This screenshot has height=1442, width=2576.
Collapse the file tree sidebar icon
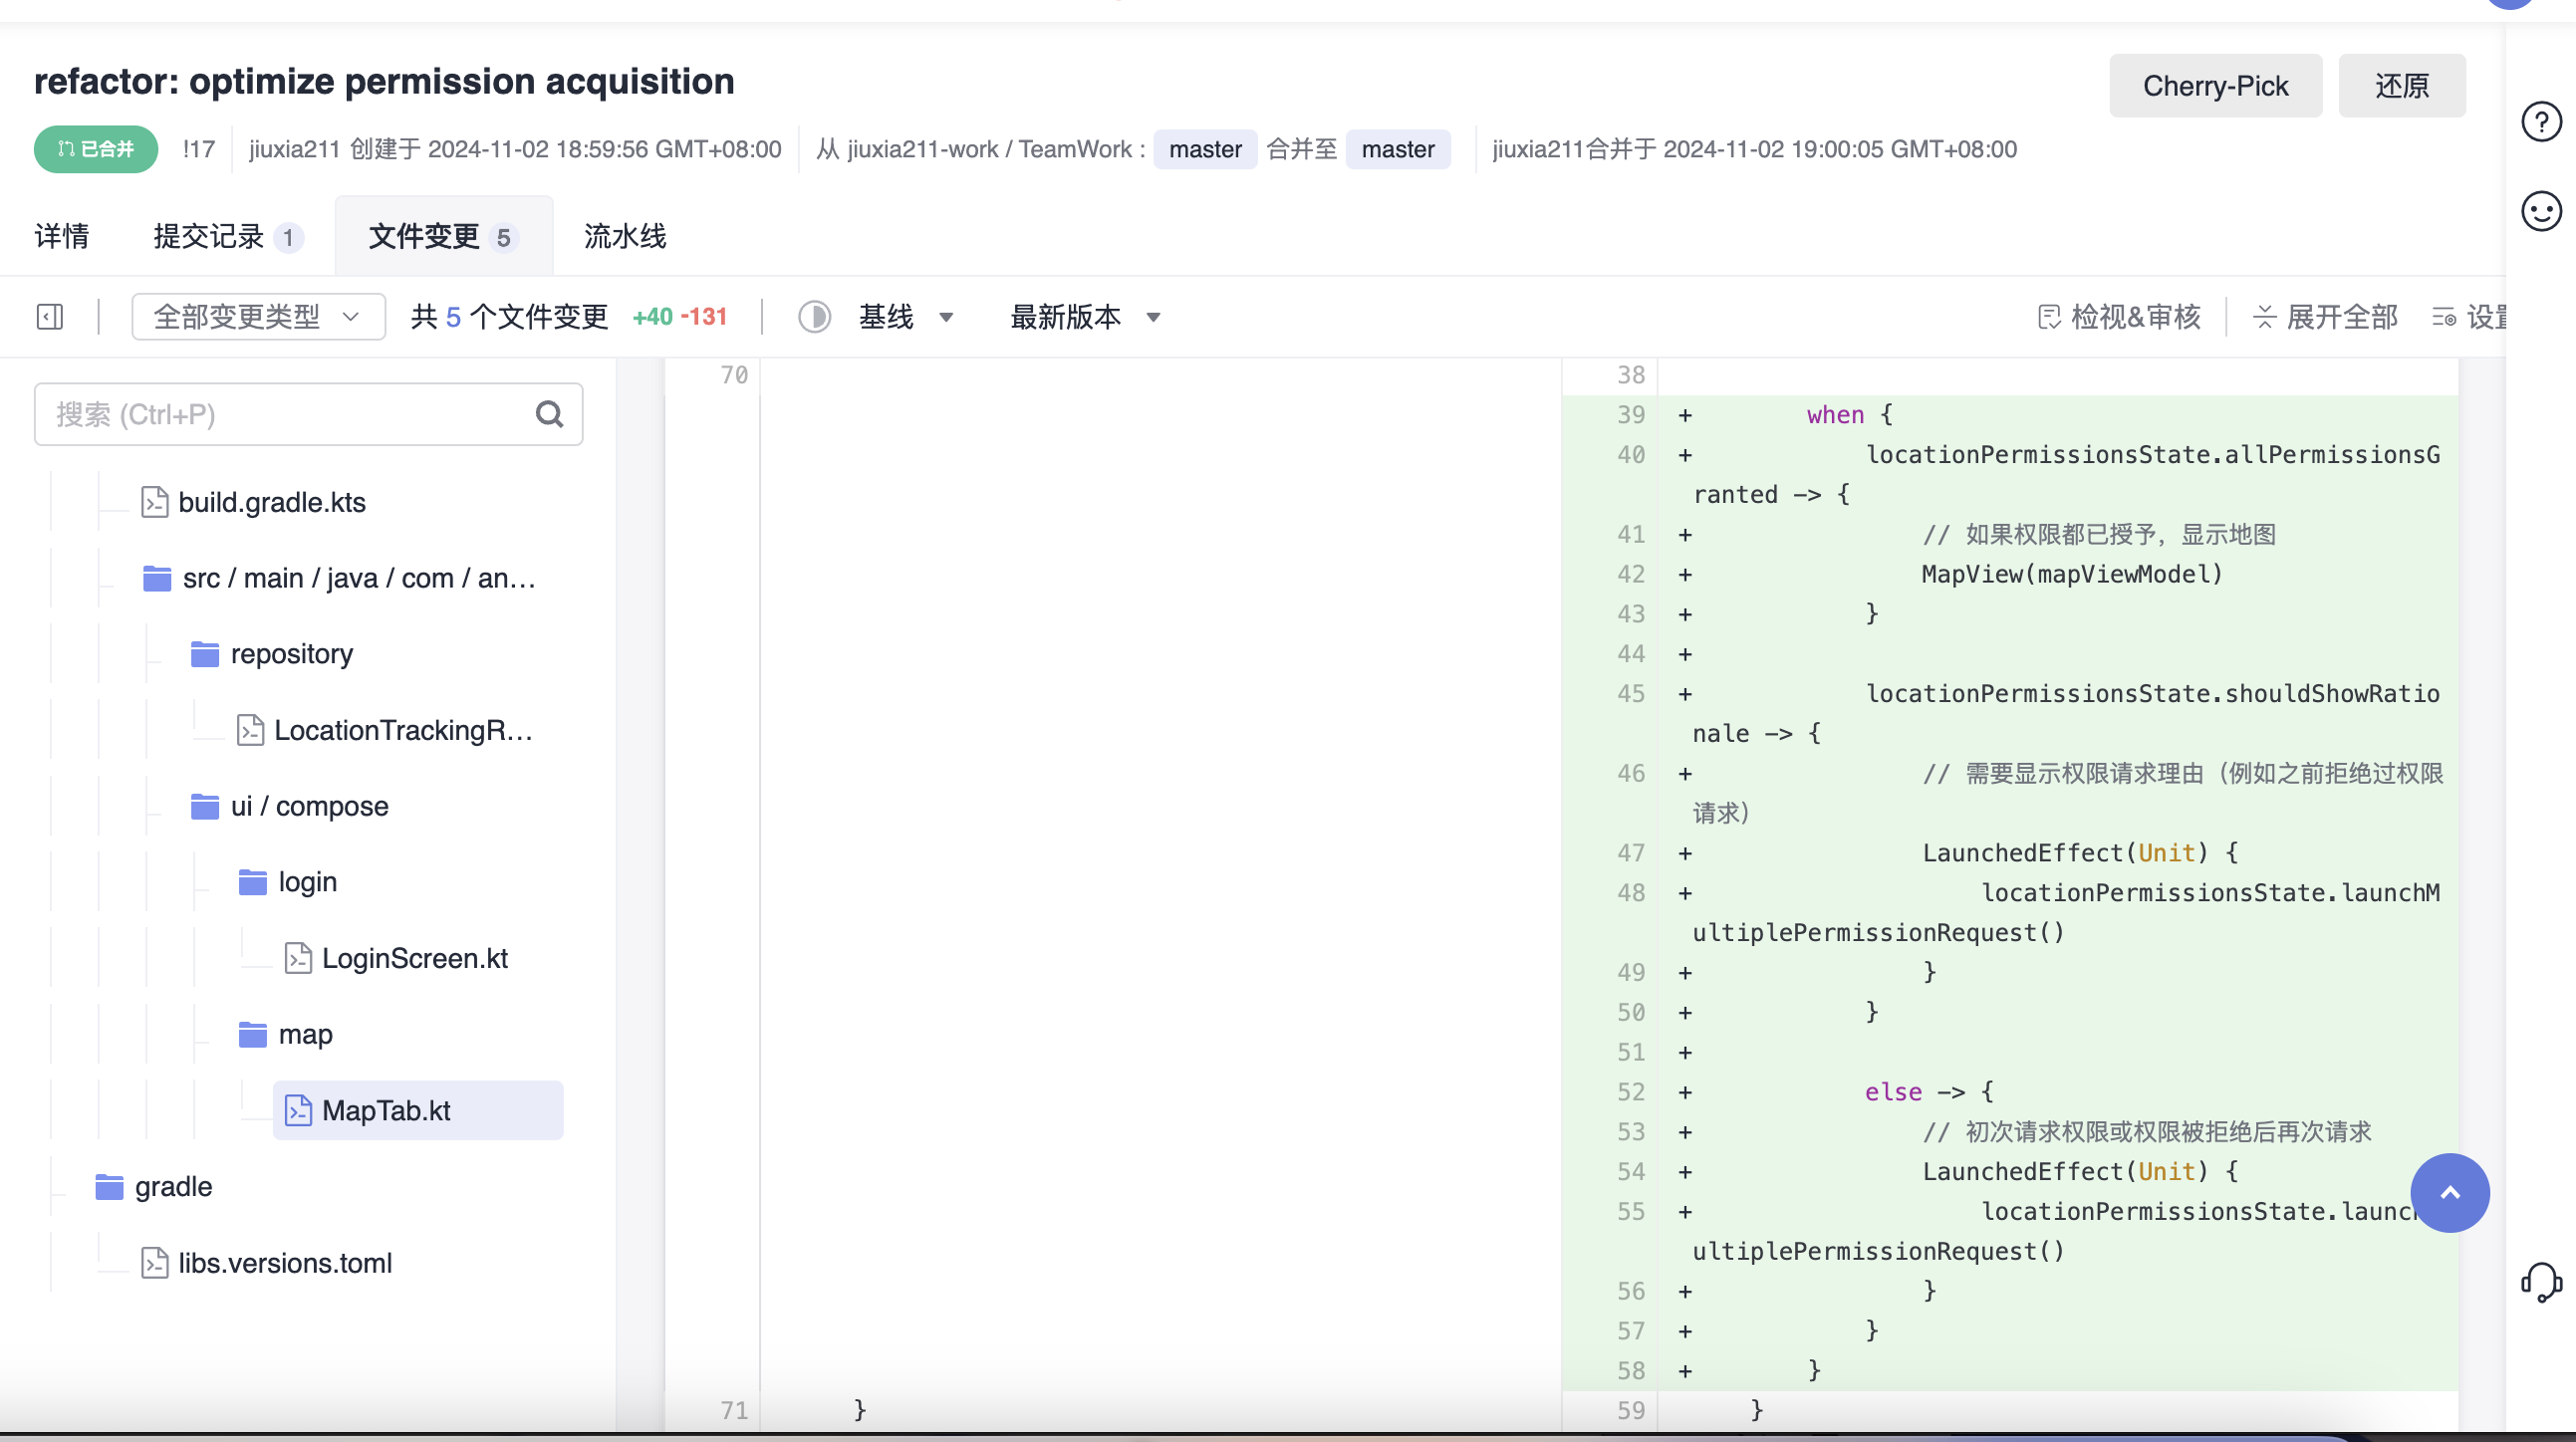pyautogui.click(x=50, y=317)
